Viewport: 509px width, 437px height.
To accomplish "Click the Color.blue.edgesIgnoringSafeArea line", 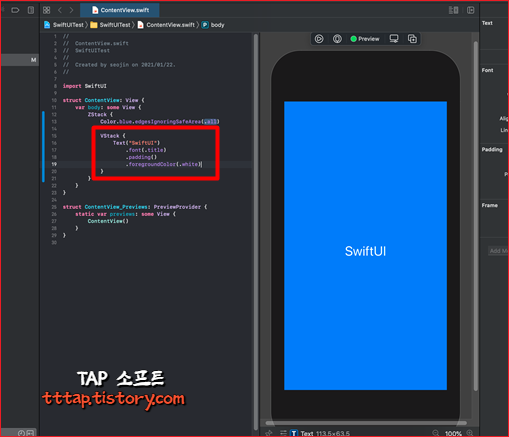I will 160,122.
